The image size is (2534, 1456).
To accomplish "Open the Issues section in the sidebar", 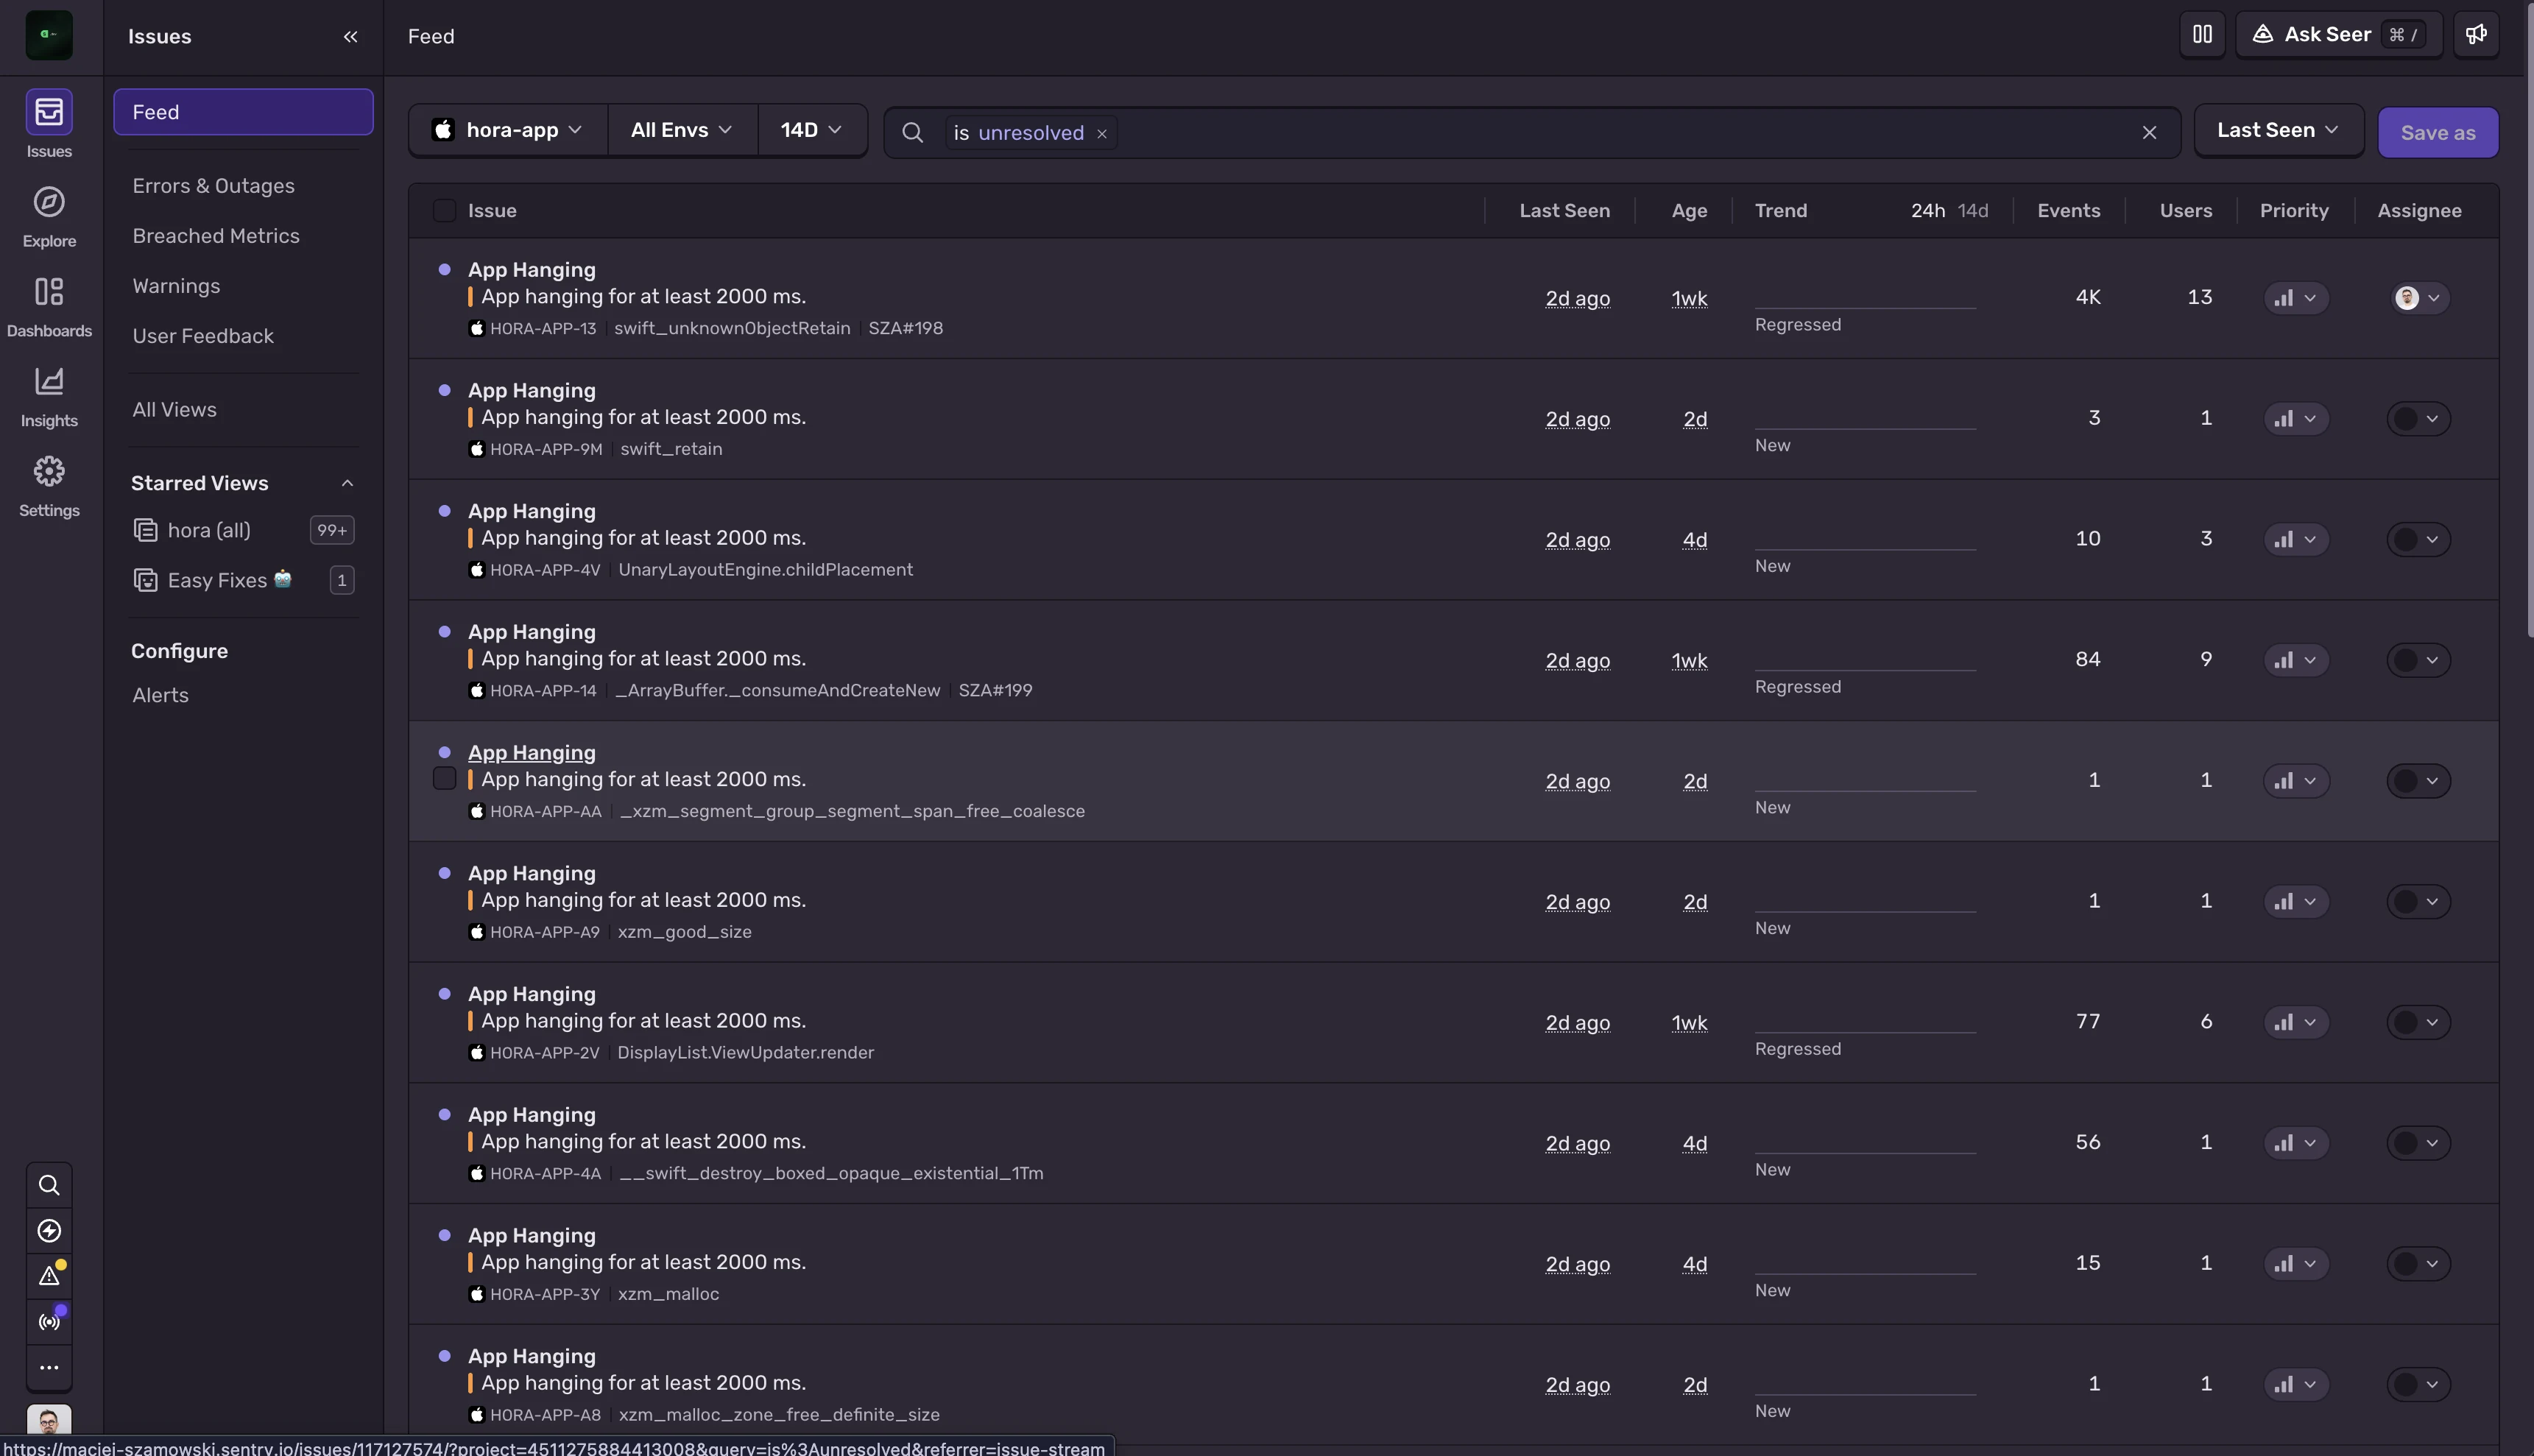I will (49, 125).
